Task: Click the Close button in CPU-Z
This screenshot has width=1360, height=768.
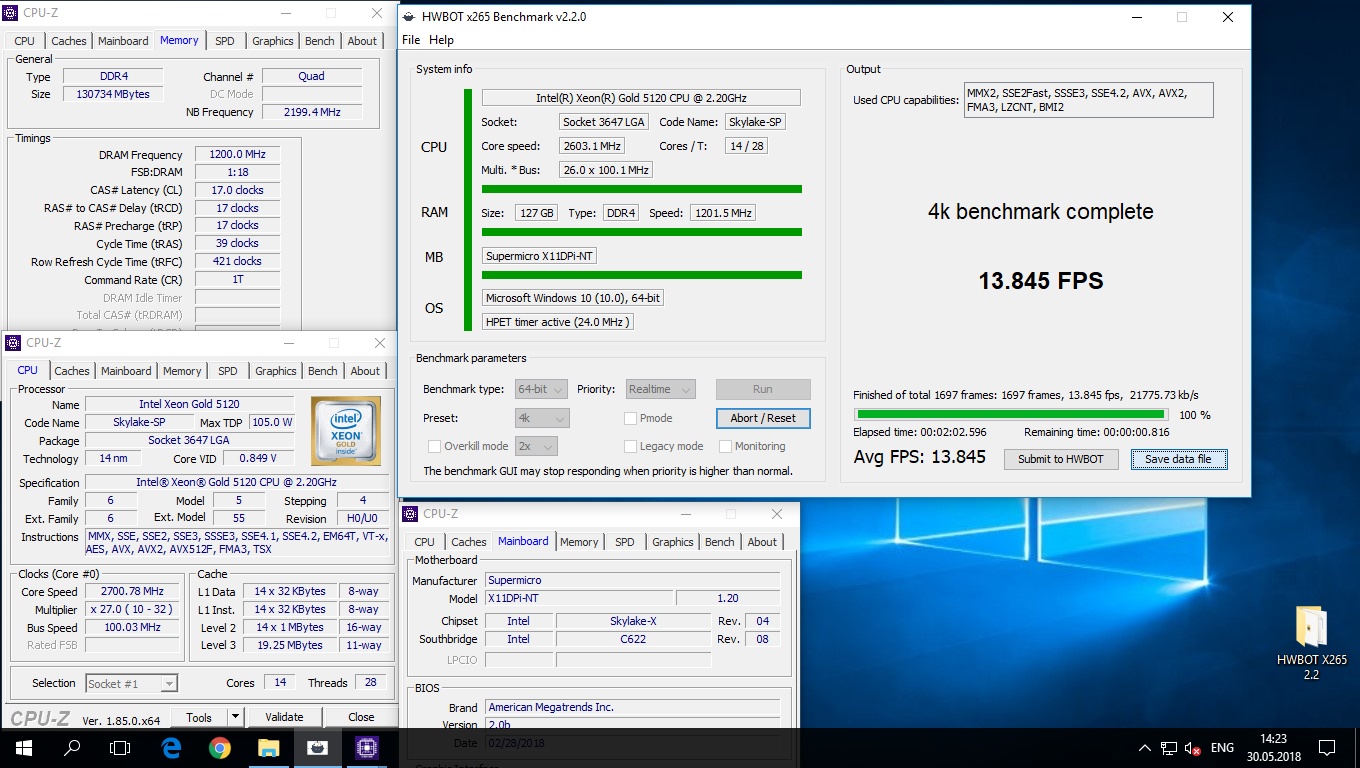Action: [361, 717]
